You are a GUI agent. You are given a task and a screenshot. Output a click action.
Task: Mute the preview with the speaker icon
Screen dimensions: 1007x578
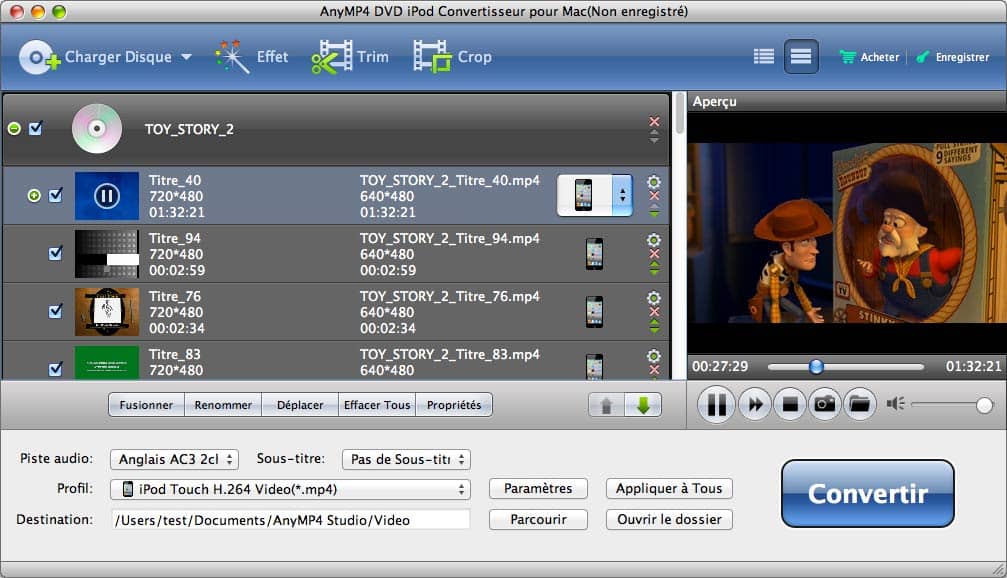[895, 404]
